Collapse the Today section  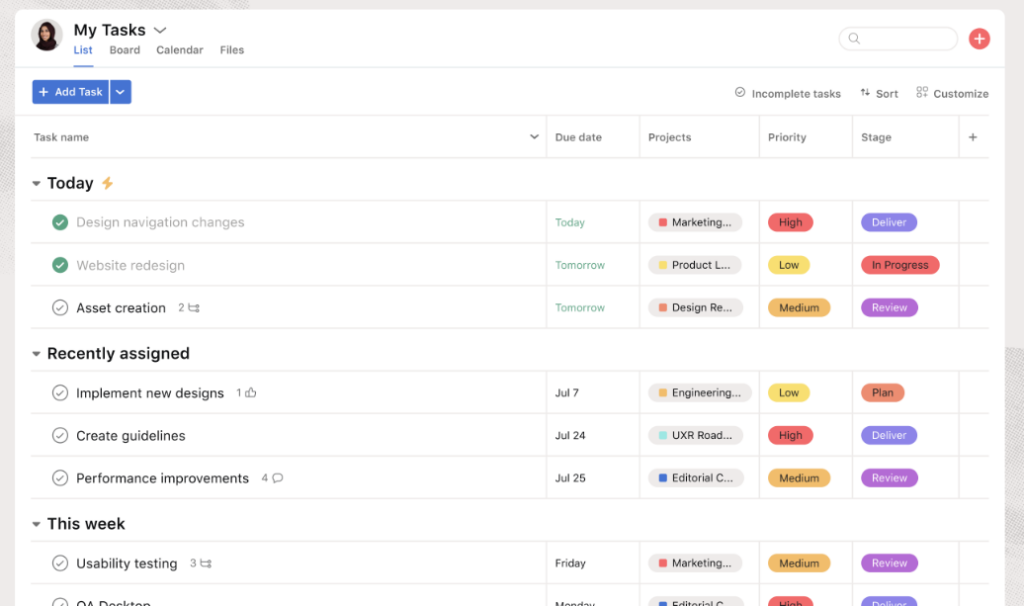pyautogui.click(x=36, y=183)
